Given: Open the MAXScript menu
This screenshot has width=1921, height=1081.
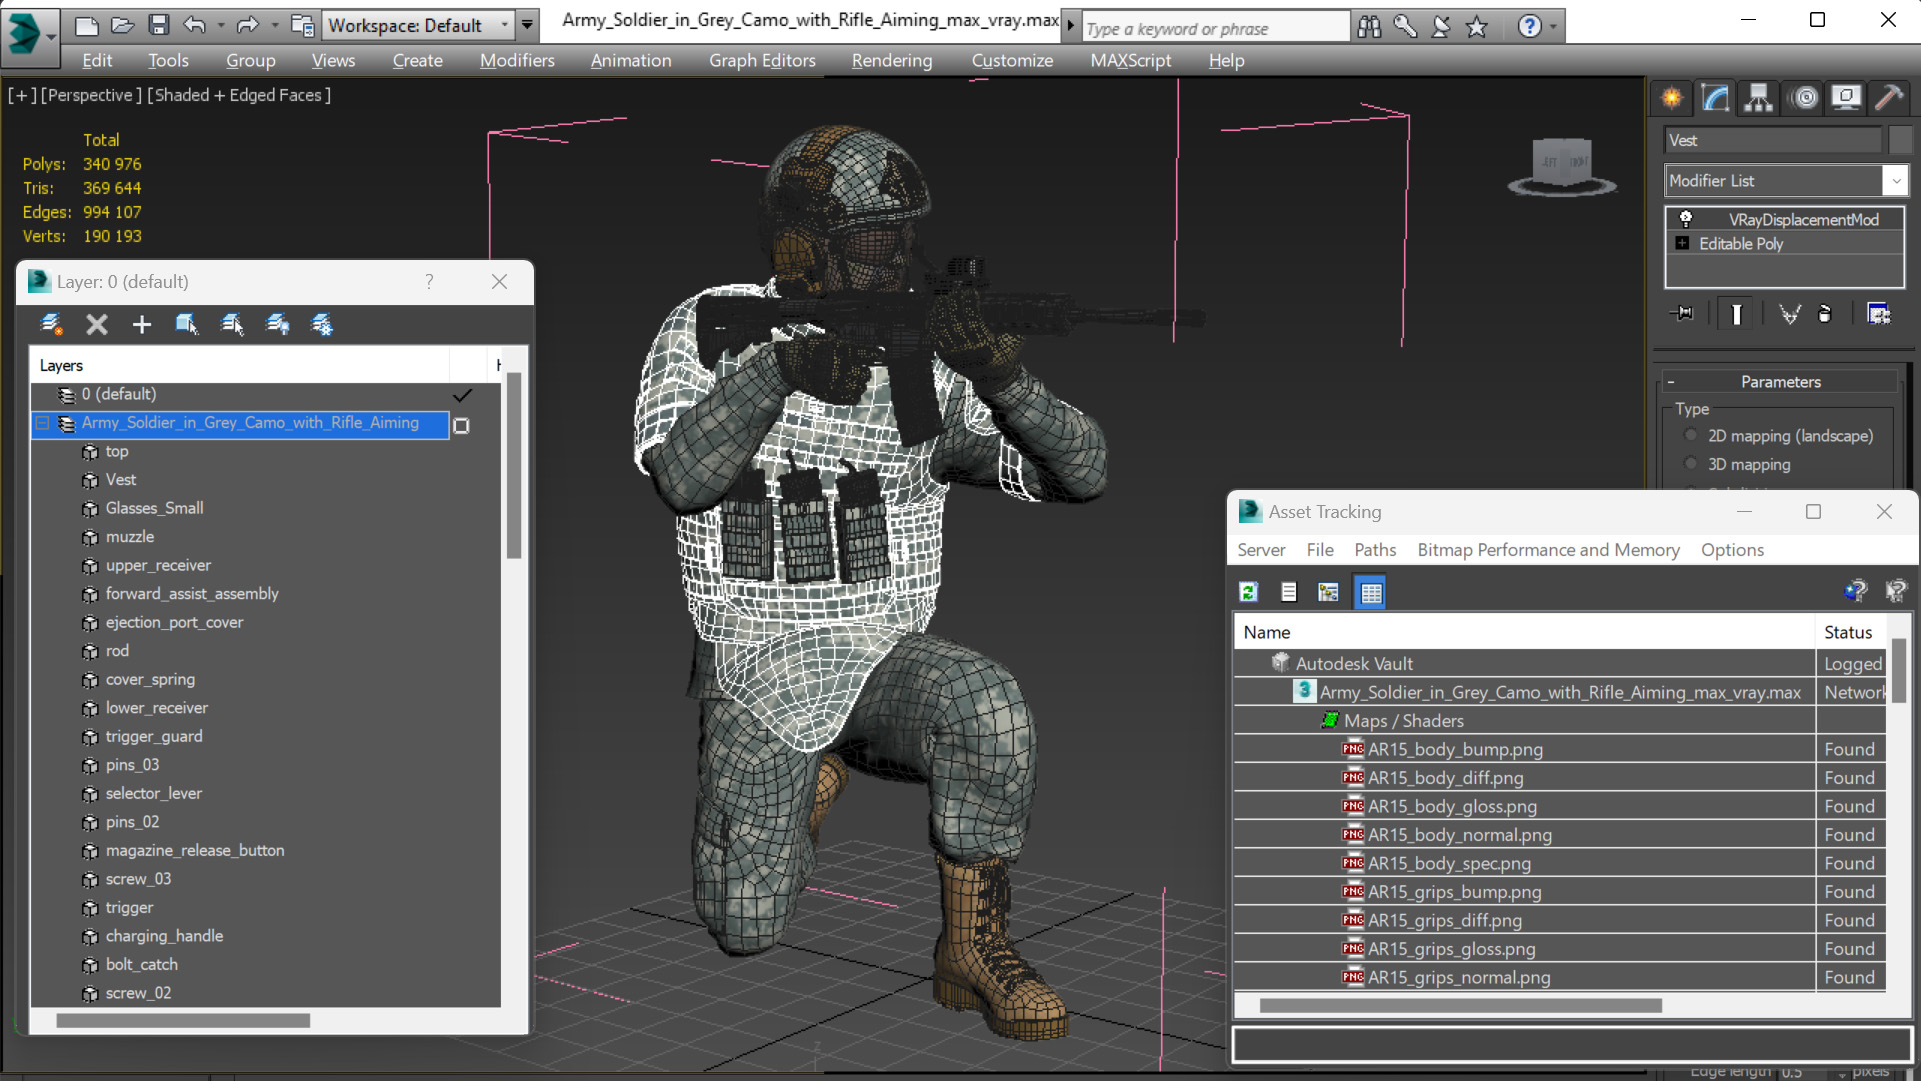Looking at the screenshot, I should coord(1130,60).
